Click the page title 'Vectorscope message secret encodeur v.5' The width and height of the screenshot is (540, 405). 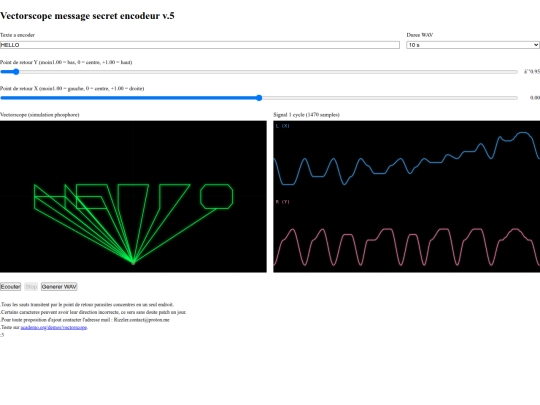pyautogui.click(x=87, y=16)
